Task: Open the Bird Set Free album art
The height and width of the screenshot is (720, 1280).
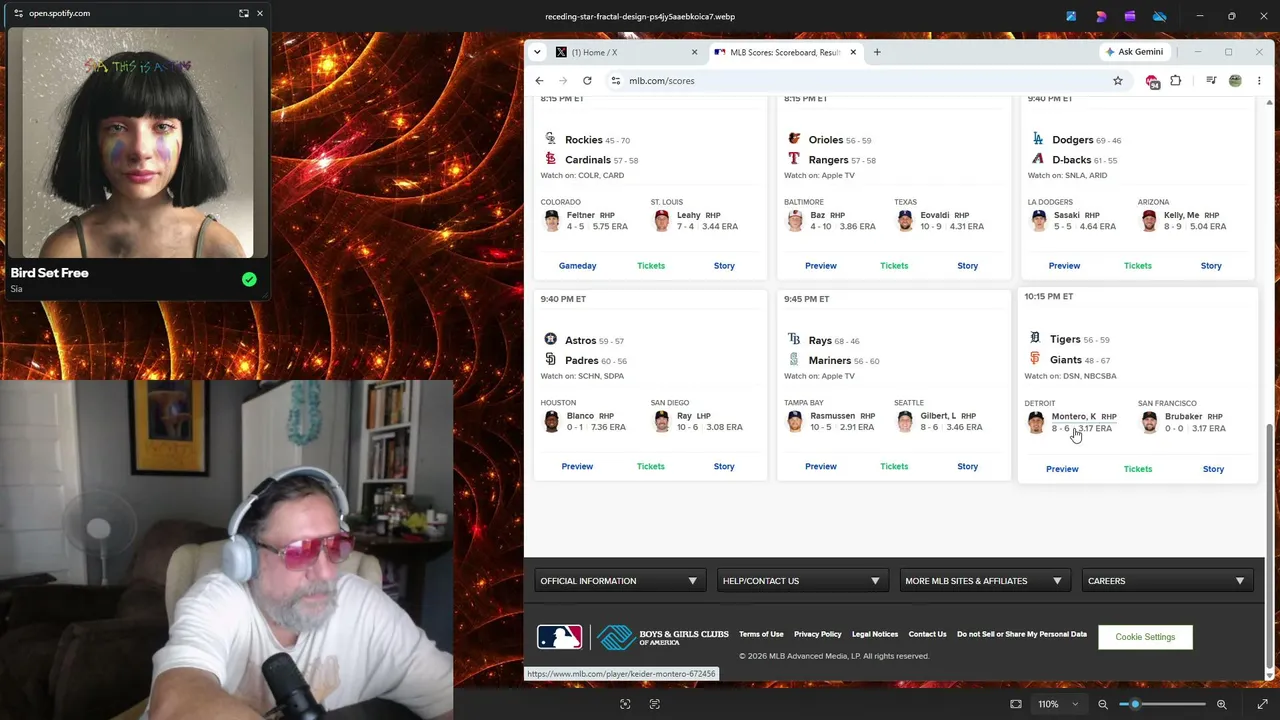Action: [x=138, y=143]
